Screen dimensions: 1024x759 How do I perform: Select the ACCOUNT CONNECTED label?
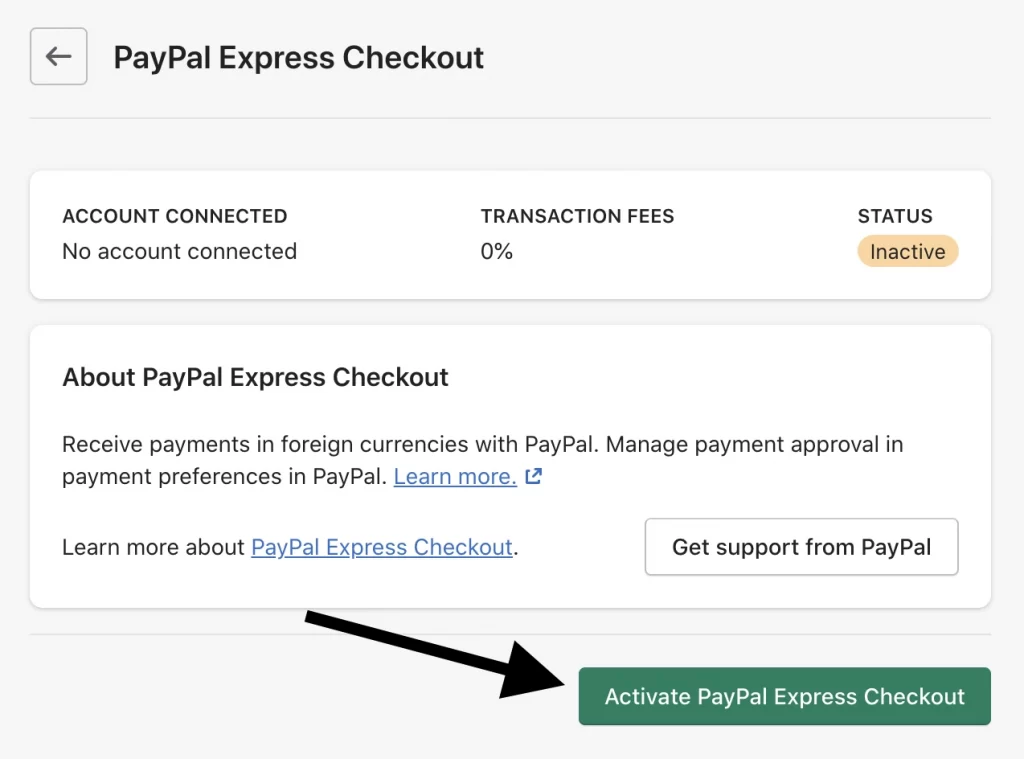pyautogui.click(x=175, y=216)
